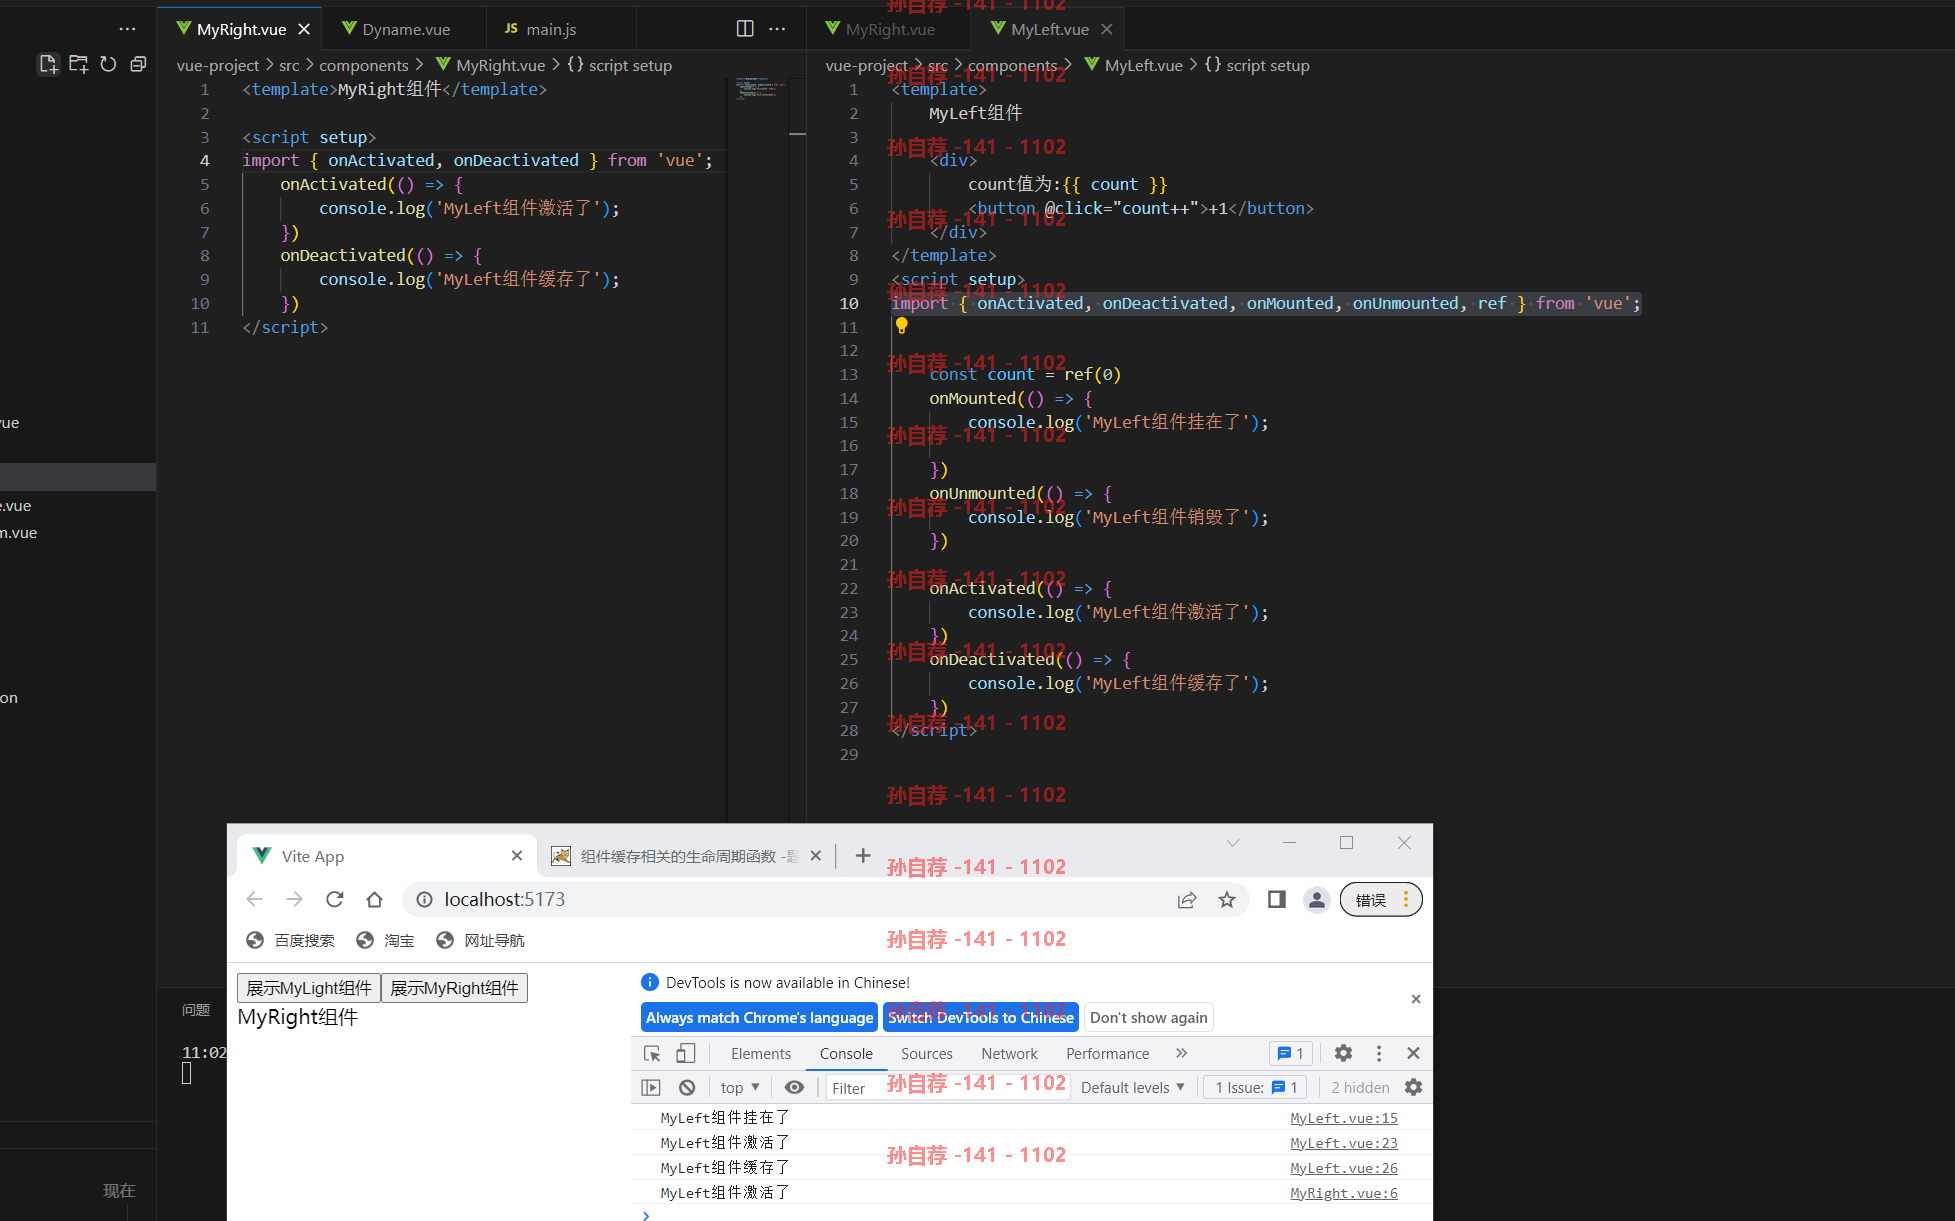The height and width of the screenshot is (1221, 1955).
Task: Open left editor group more actions
Action: [x=777, y=29]
